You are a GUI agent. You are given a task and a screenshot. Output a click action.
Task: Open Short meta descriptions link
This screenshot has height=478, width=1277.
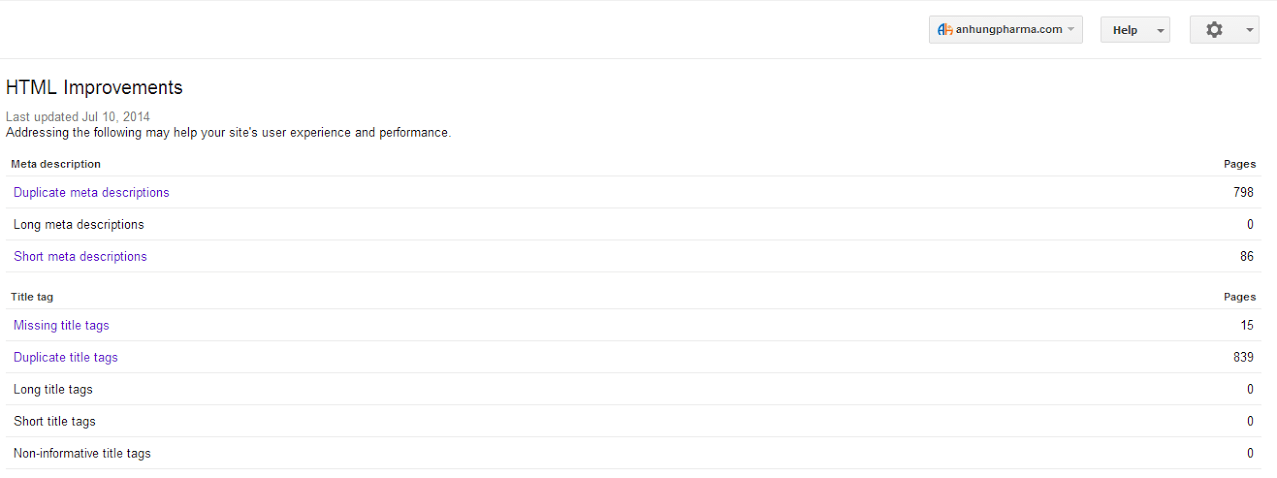(80, 257)
